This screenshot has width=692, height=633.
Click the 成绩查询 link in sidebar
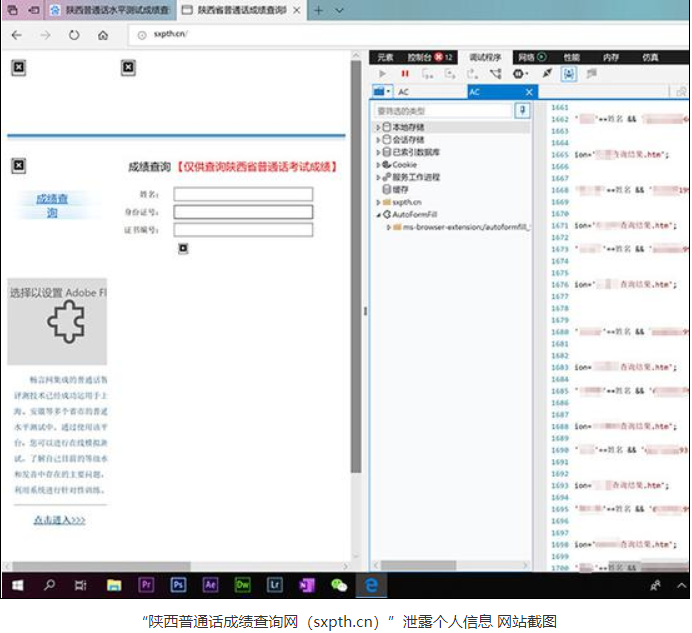(52, 206)
